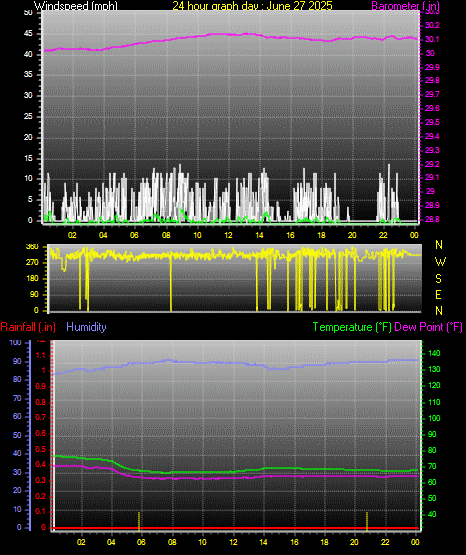Click hour 14 below the temperature chart
This screenshot has width=466, height=555.
coord(263,542)
